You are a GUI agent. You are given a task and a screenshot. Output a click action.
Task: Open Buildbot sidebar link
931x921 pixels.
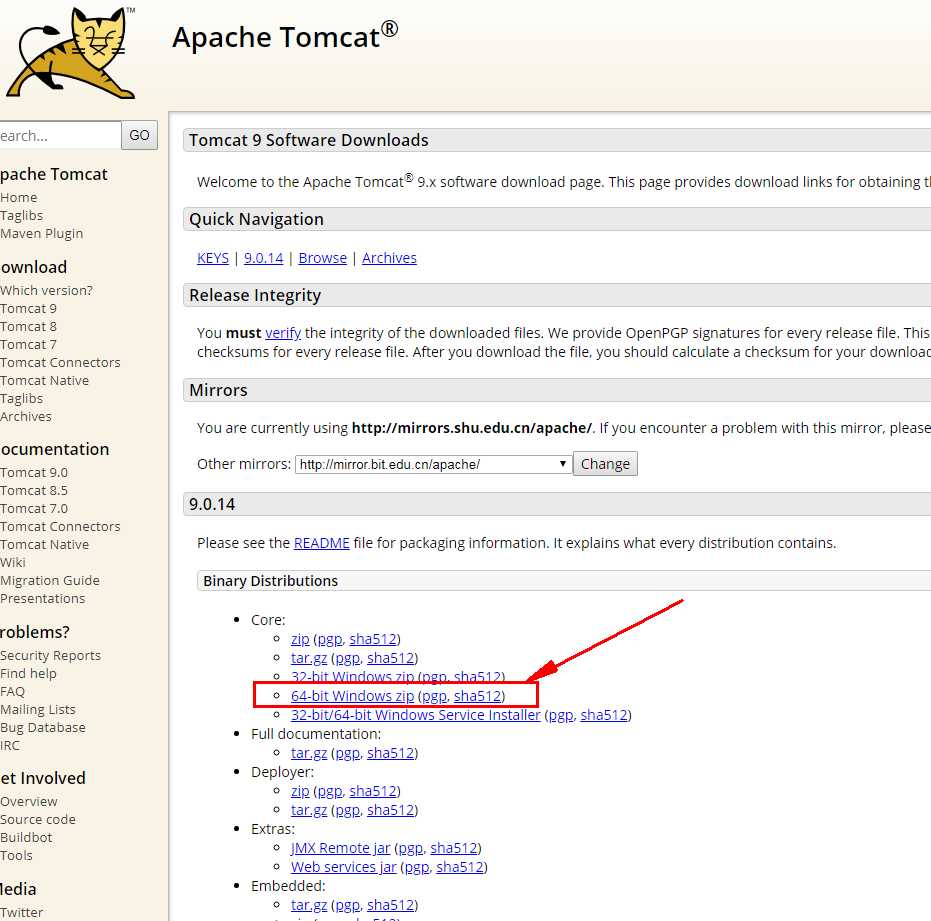26,838
